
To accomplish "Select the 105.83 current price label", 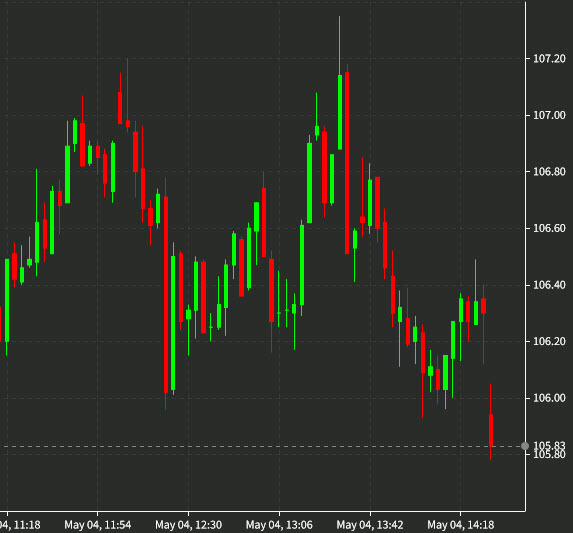I will [549, 446].
